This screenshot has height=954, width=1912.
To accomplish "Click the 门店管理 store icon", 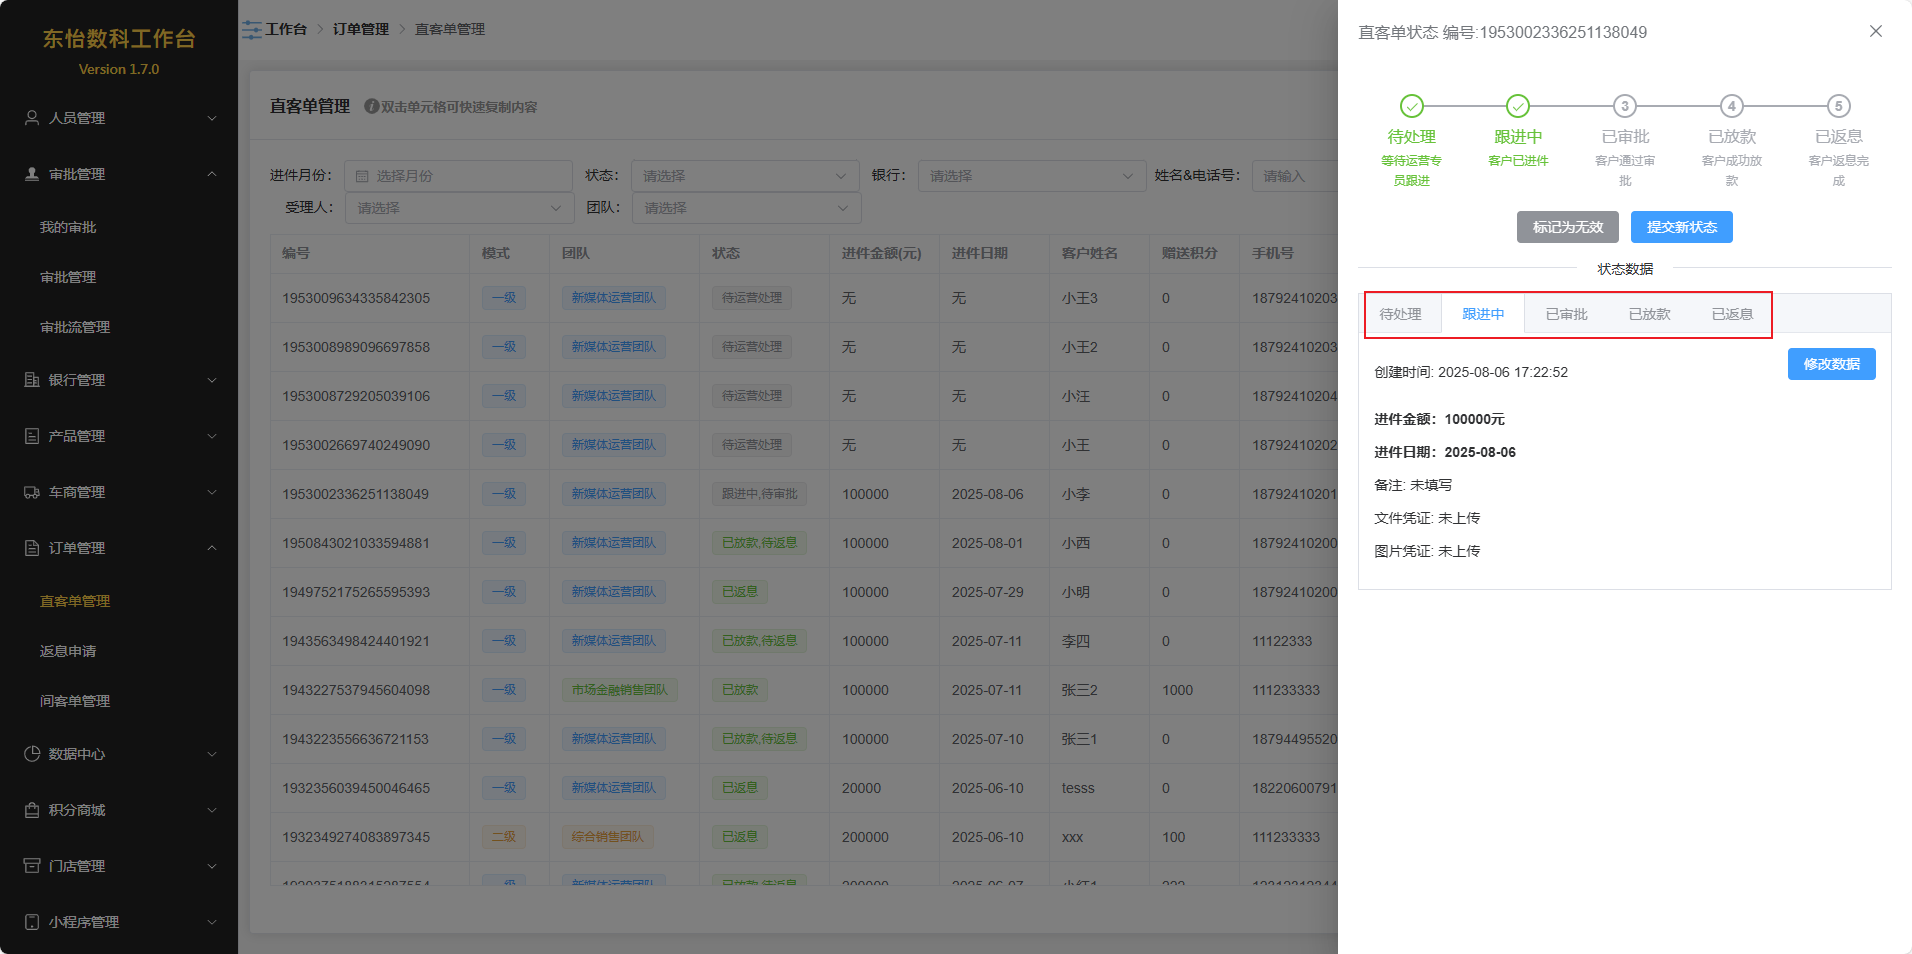I will tap(32, 866).
